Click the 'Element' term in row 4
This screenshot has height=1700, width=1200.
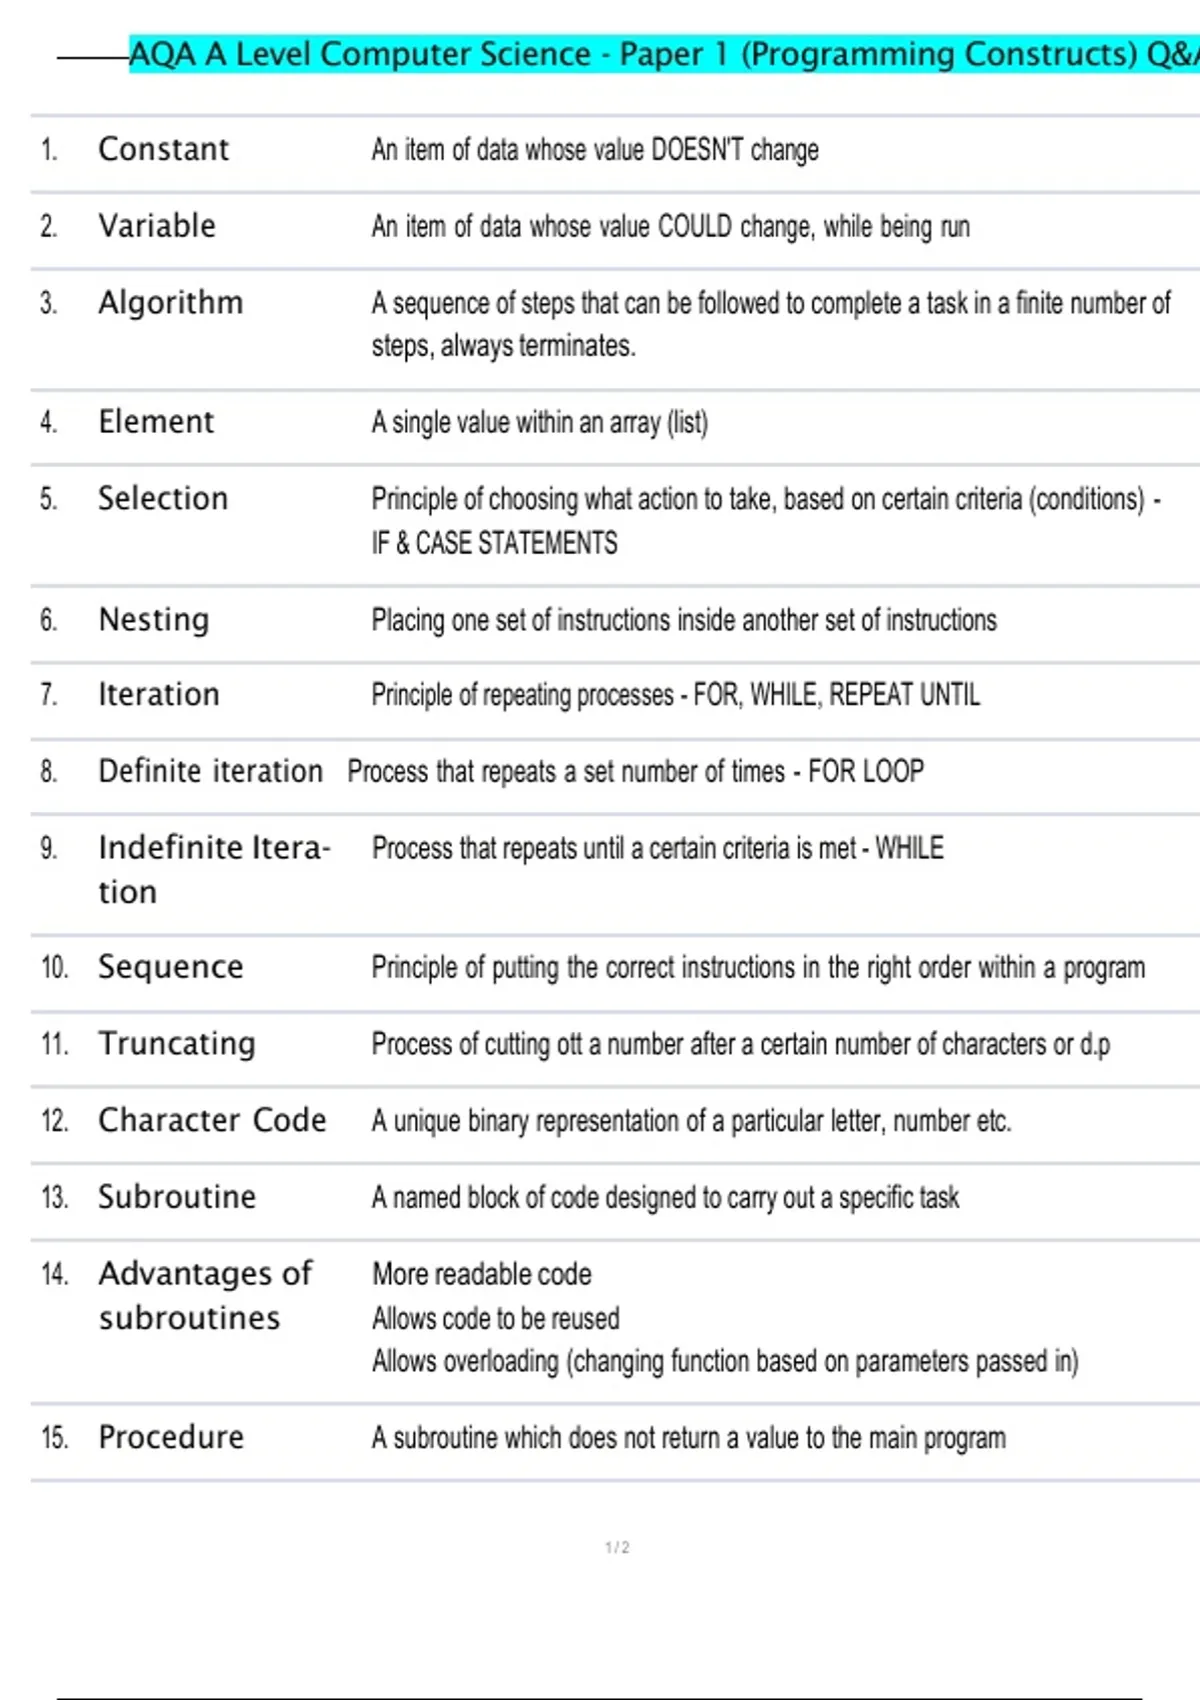[156, 422]
